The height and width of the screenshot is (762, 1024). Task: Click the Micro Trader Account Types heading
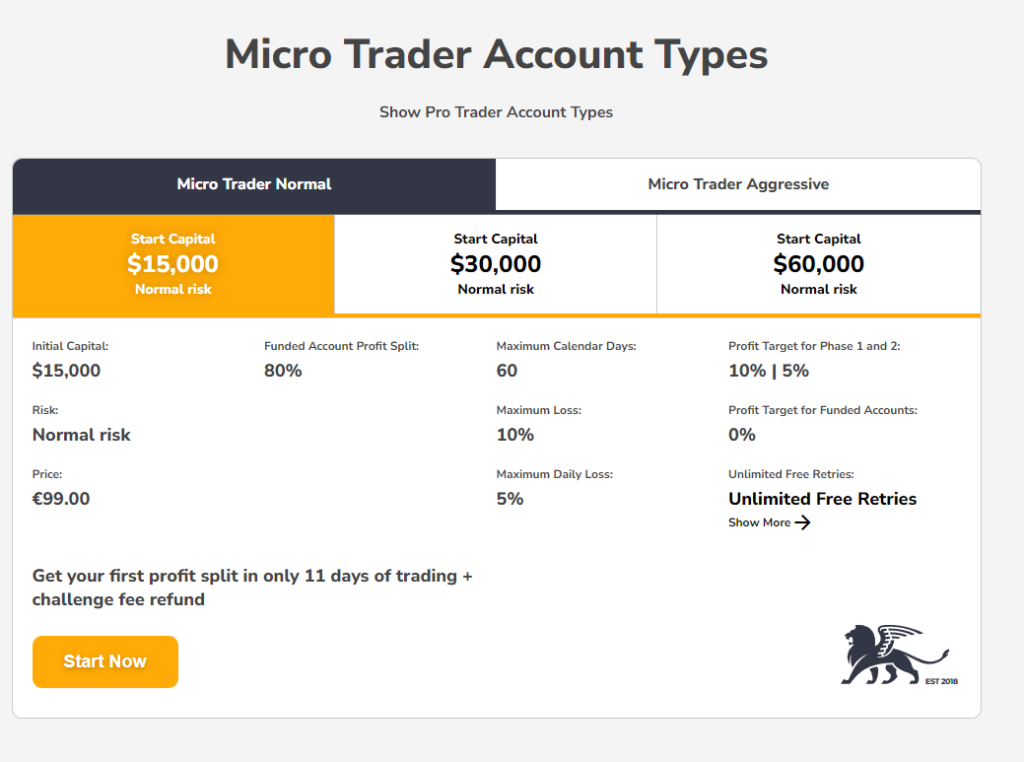tap(496, 55)
